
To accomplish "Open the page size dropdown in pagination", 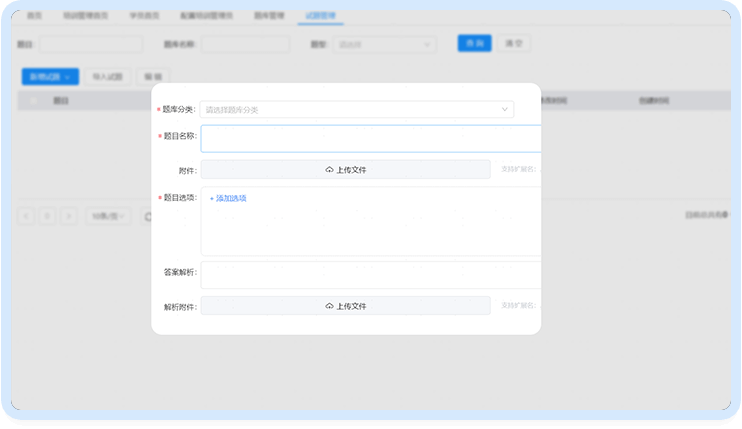I will 108,216.
